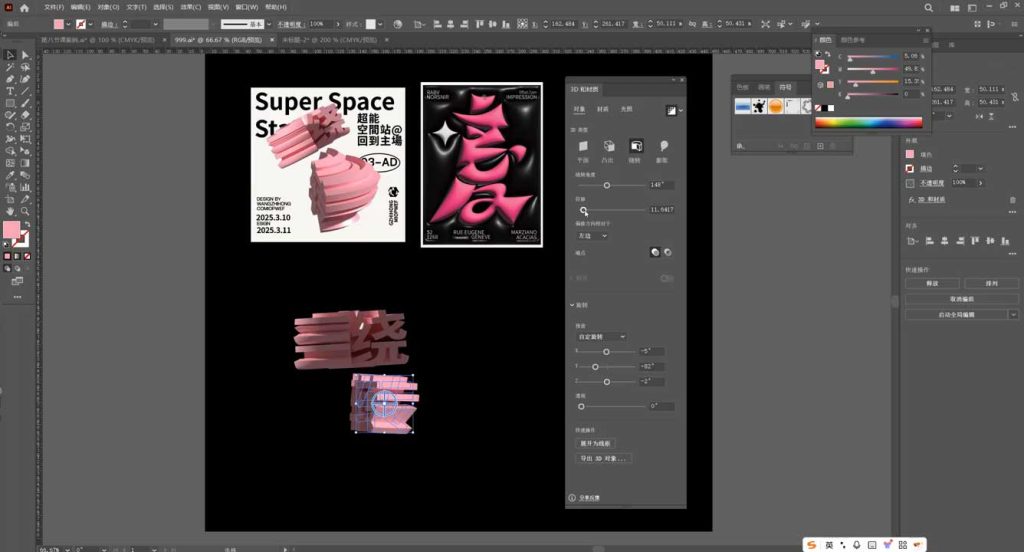Select the Rectangle tool
This screenshot has width=1024, height=552.
click(10, 103)
